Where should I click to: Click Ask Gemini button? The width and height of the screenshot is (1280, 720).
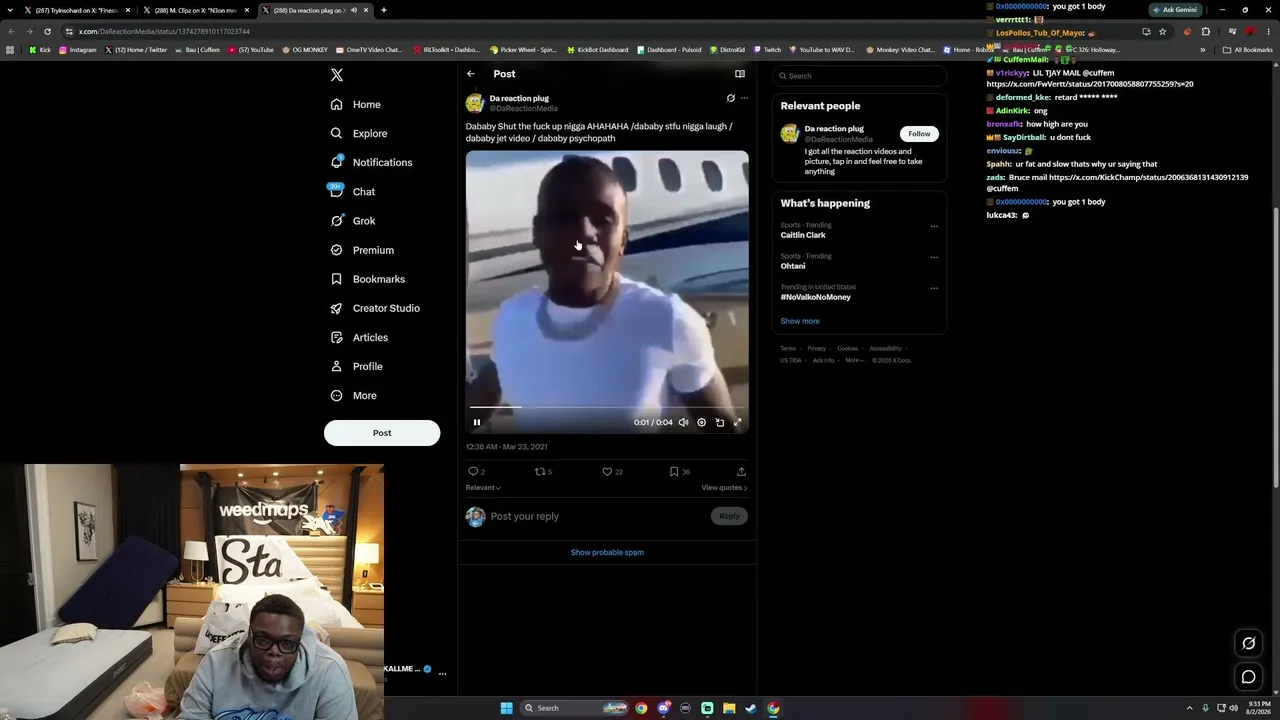click(1175, 10)
